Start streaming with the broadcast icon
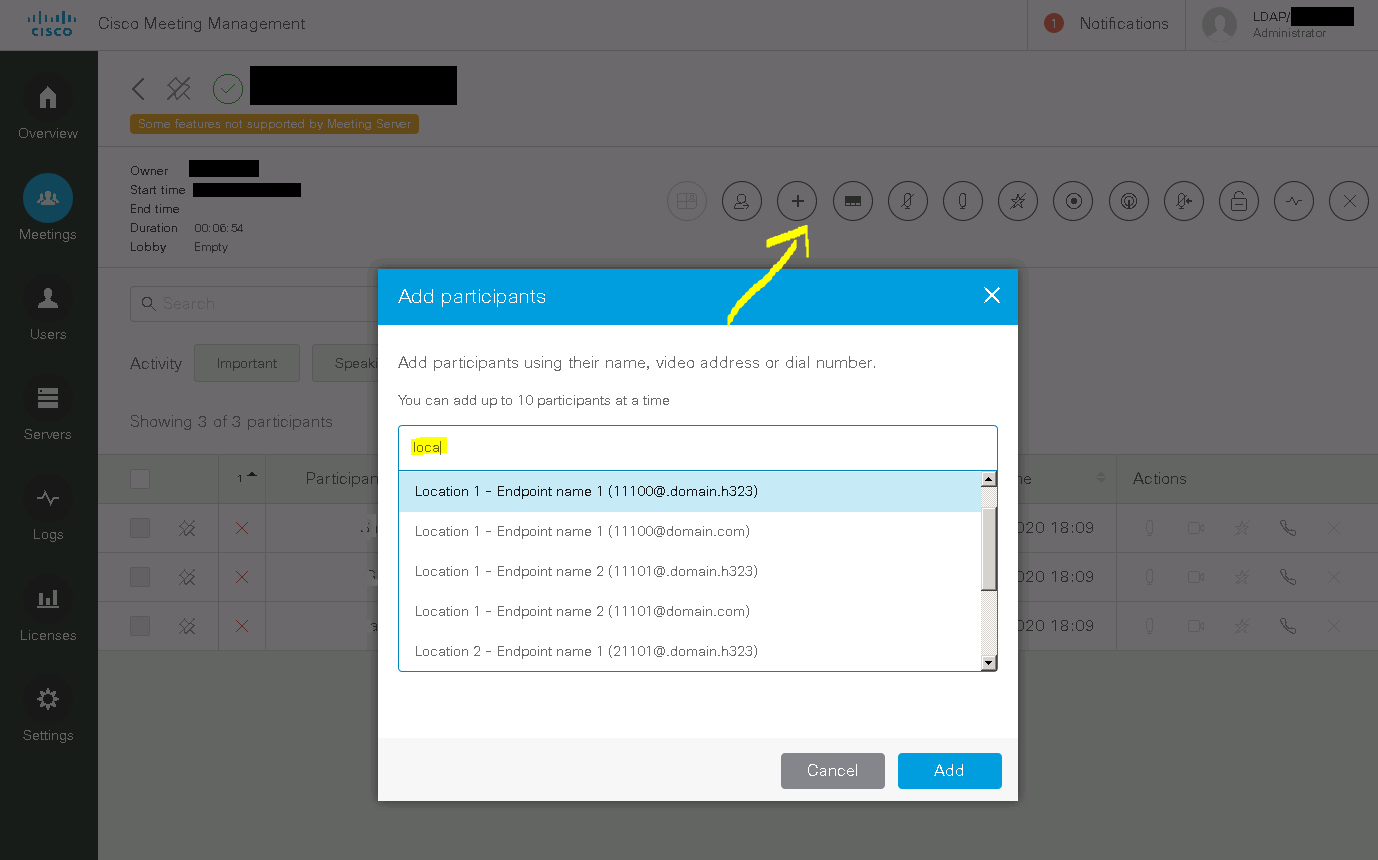This screenshot has height=860, width=1378. [x=1129, y=201]
